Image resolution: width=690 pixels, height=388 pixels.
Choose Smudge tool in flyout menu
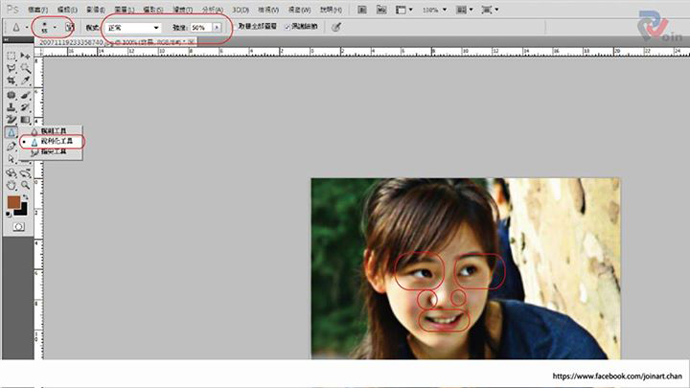[51, 151]
